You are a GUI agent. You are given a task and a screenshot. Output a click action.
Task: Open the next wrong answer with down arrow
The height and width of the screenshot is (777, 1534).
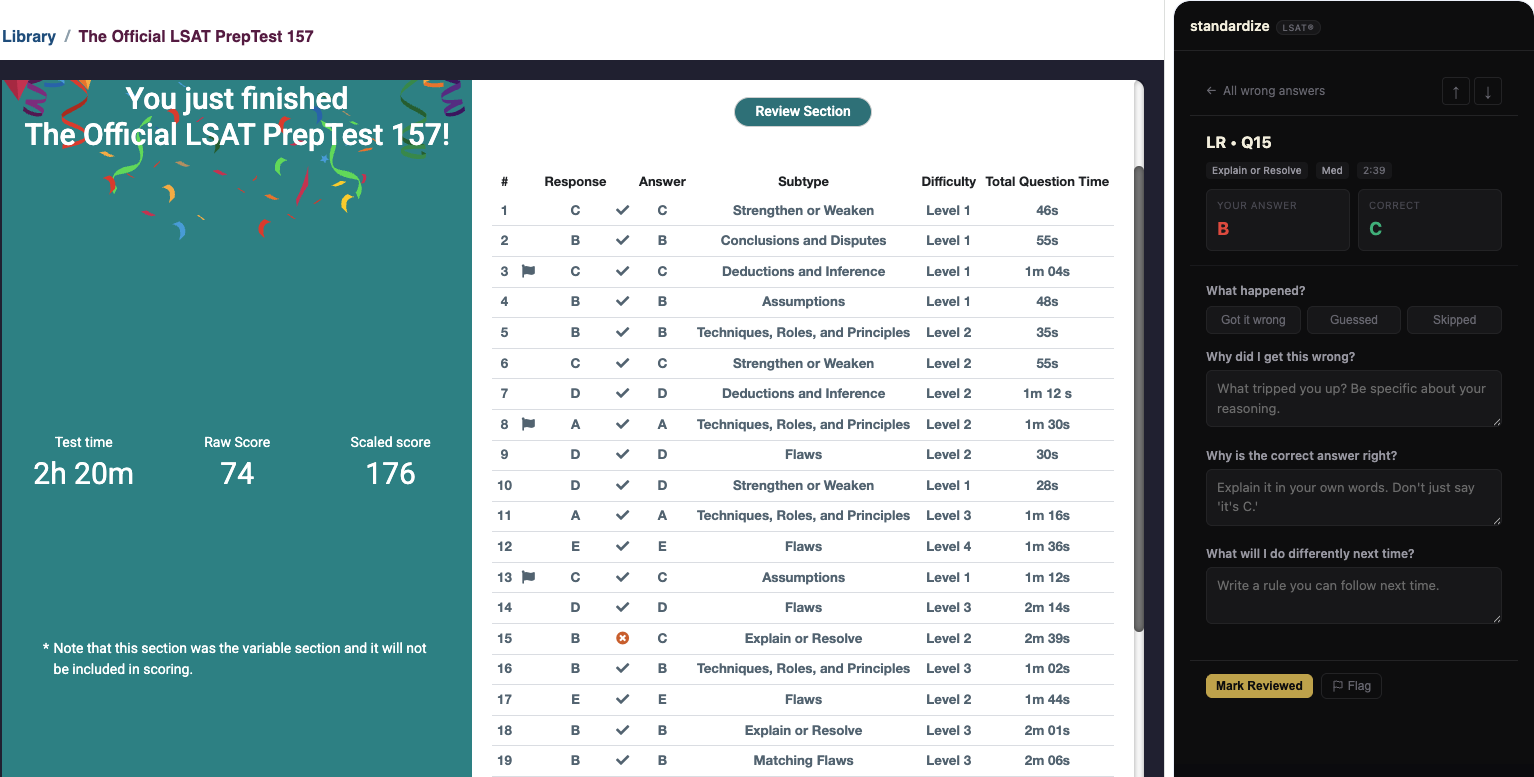coord(1487,90)
